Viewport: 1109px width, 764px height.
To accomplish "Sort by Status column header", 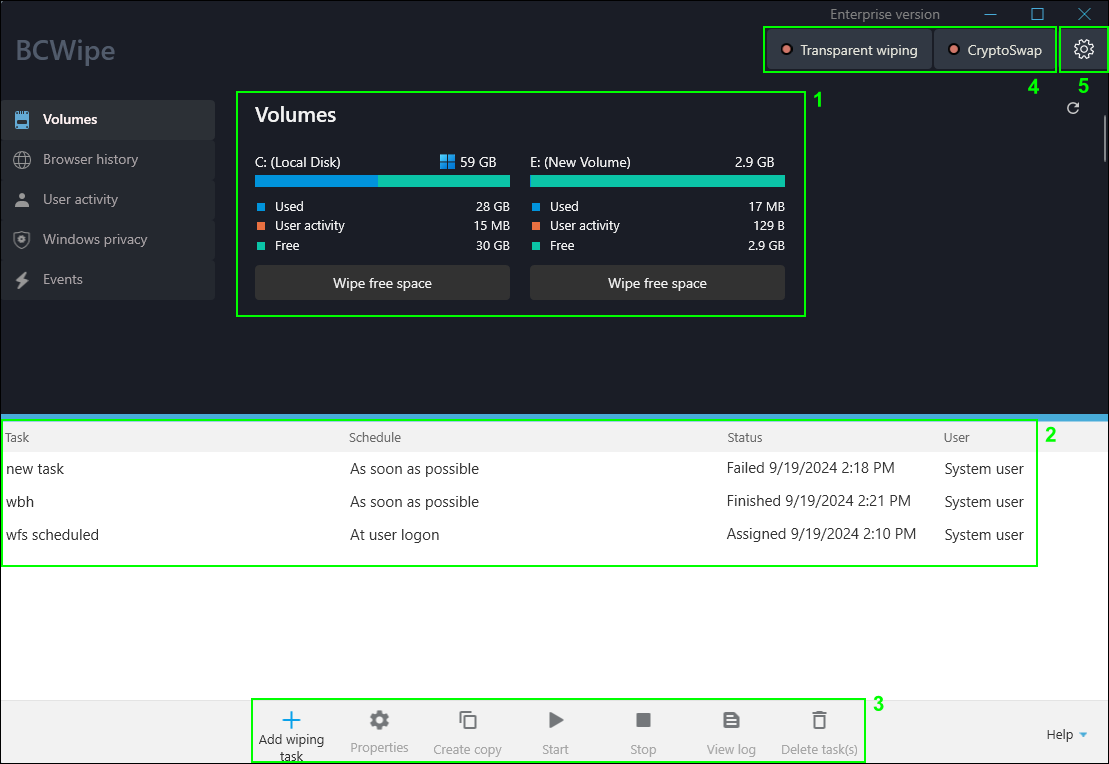I will pyautogui.click(x=745, y=437).
